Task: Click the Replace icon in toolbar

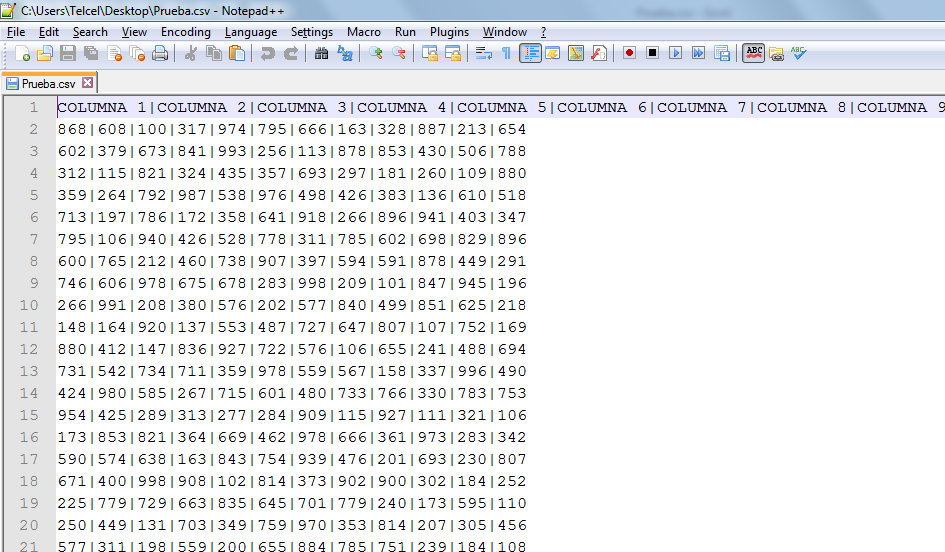Action: 345,54
